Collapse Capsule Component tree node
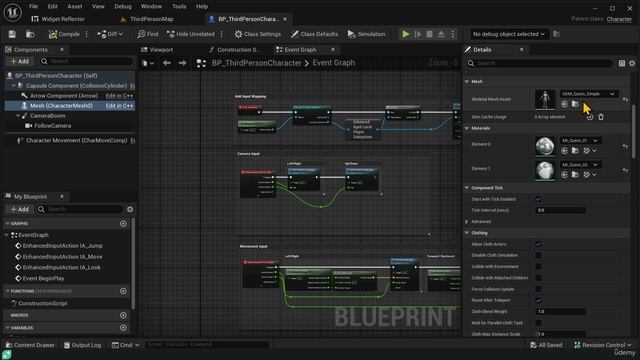Viewport: 640px width, 360px height. pos(13,86)
